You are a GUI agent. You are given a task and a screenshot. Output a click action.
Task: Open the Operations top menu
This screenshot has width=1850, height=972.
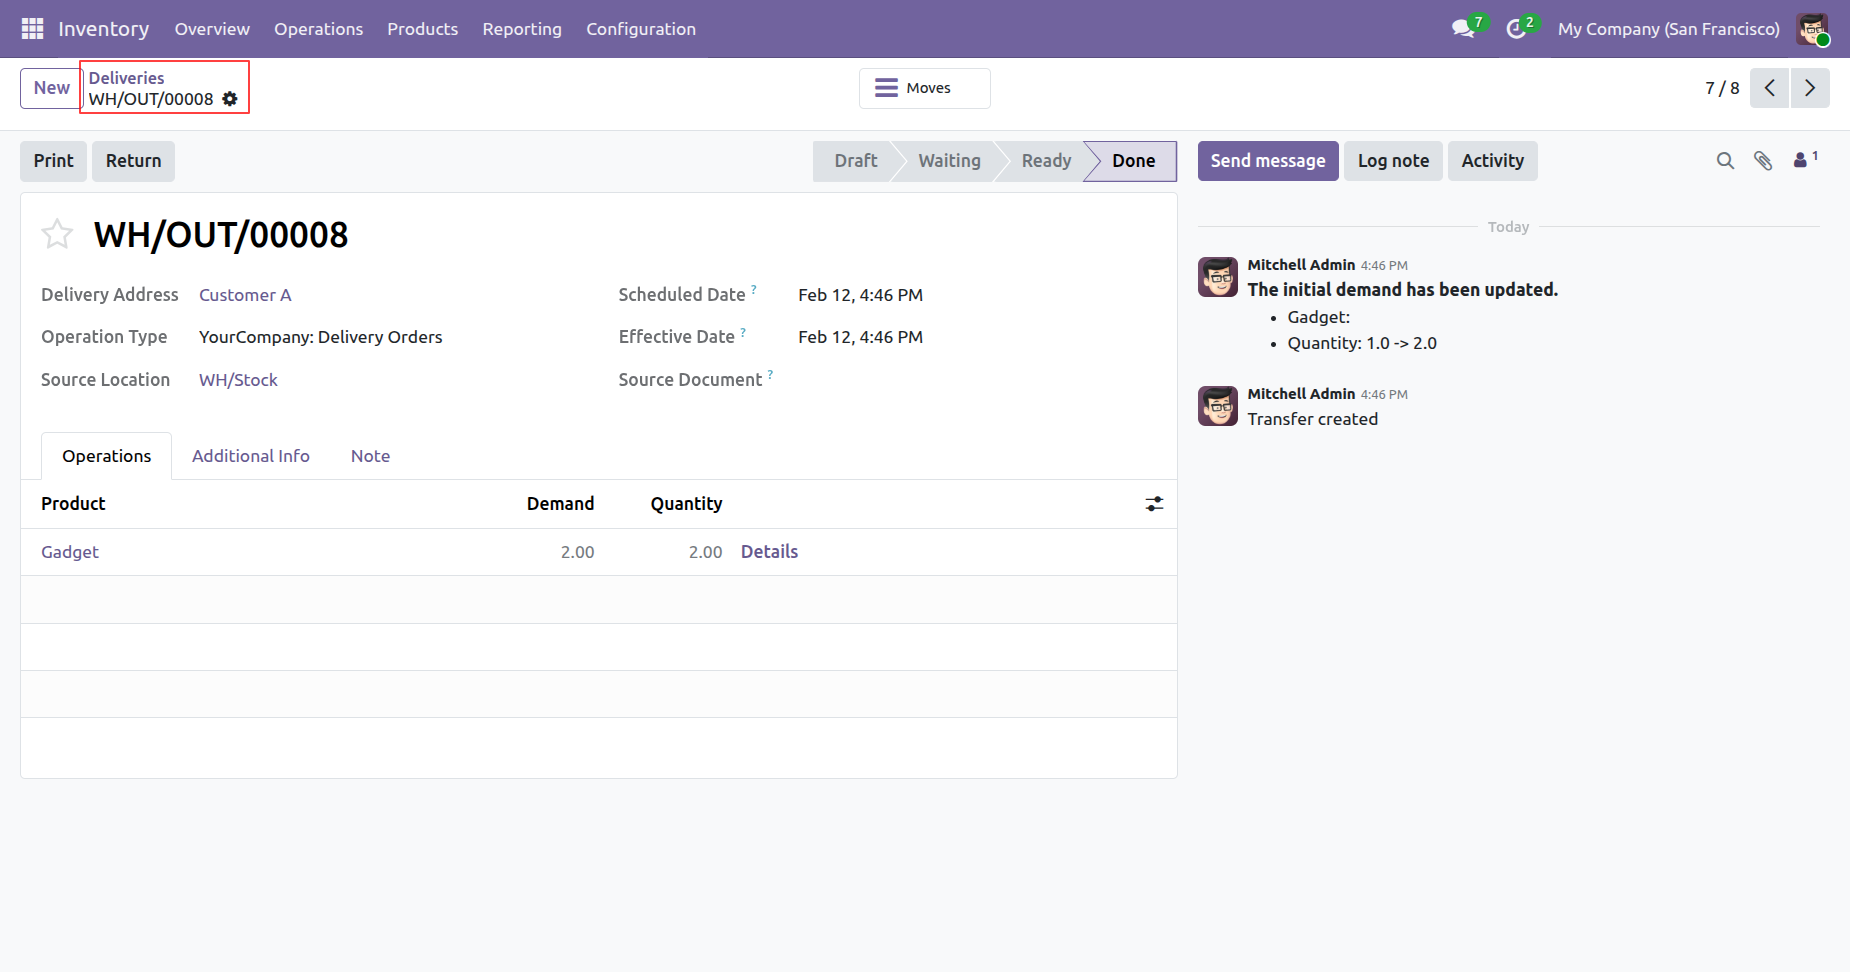[x=319, y=29]
